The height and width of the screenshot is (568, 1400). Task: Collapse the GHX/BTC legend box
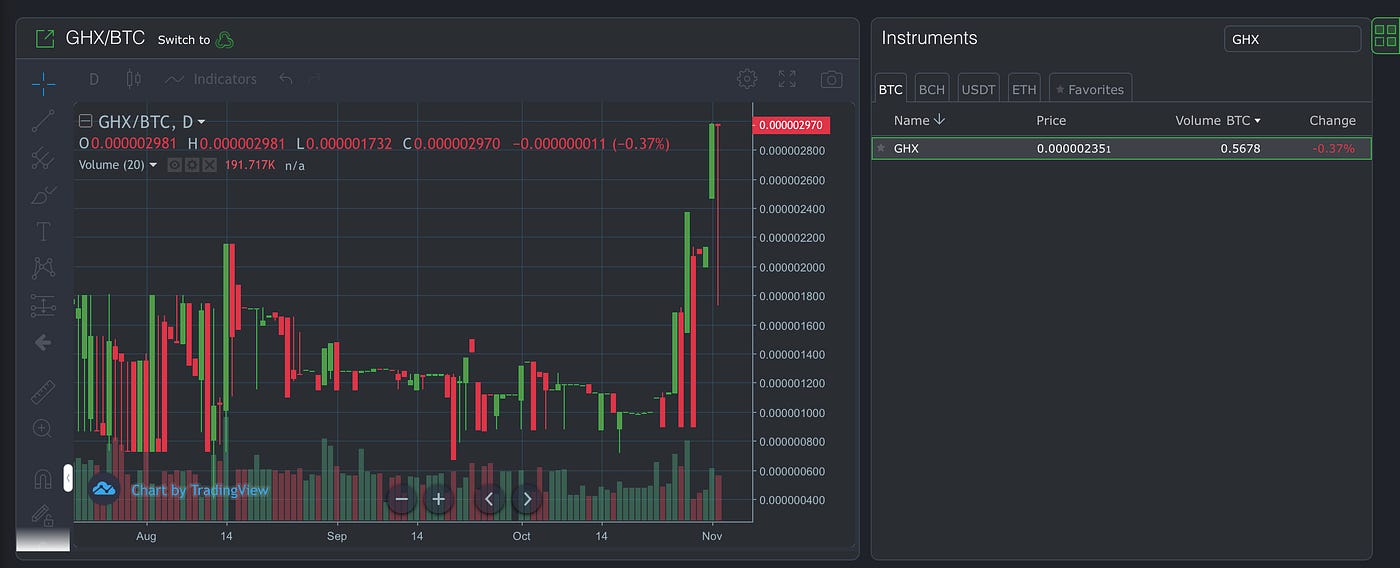click(85, 121)
